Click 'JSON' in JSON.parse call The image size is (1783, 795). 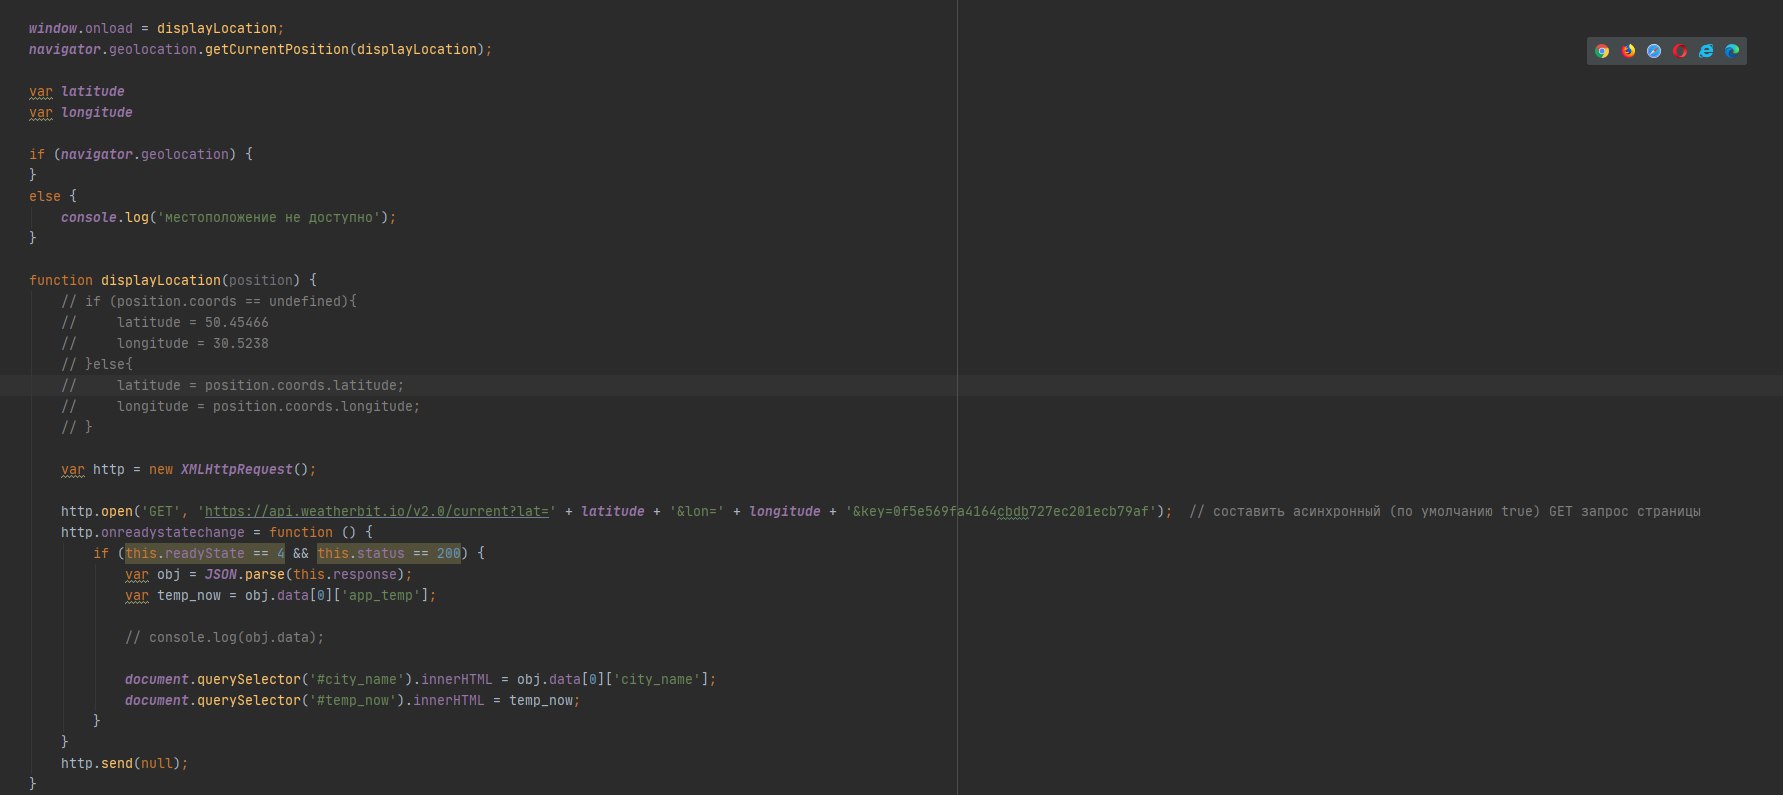pyautogui.click(x=221, y=574)
